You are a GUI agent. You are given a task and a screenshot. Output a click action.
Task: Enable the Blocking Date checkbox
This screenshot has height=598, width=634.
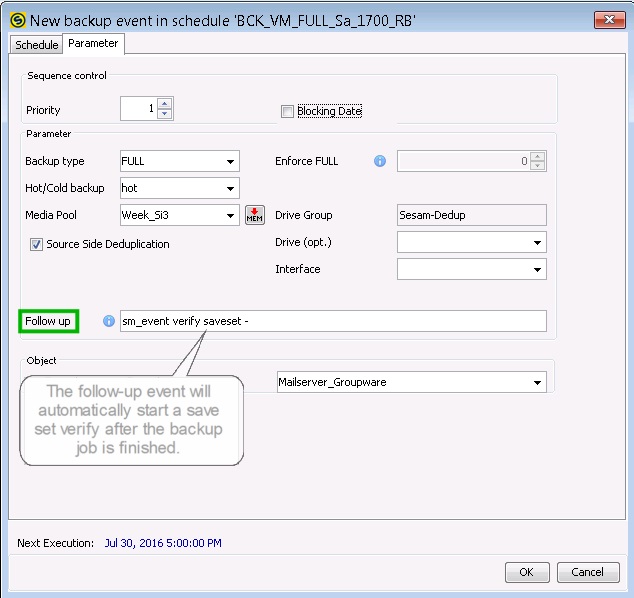287,111
